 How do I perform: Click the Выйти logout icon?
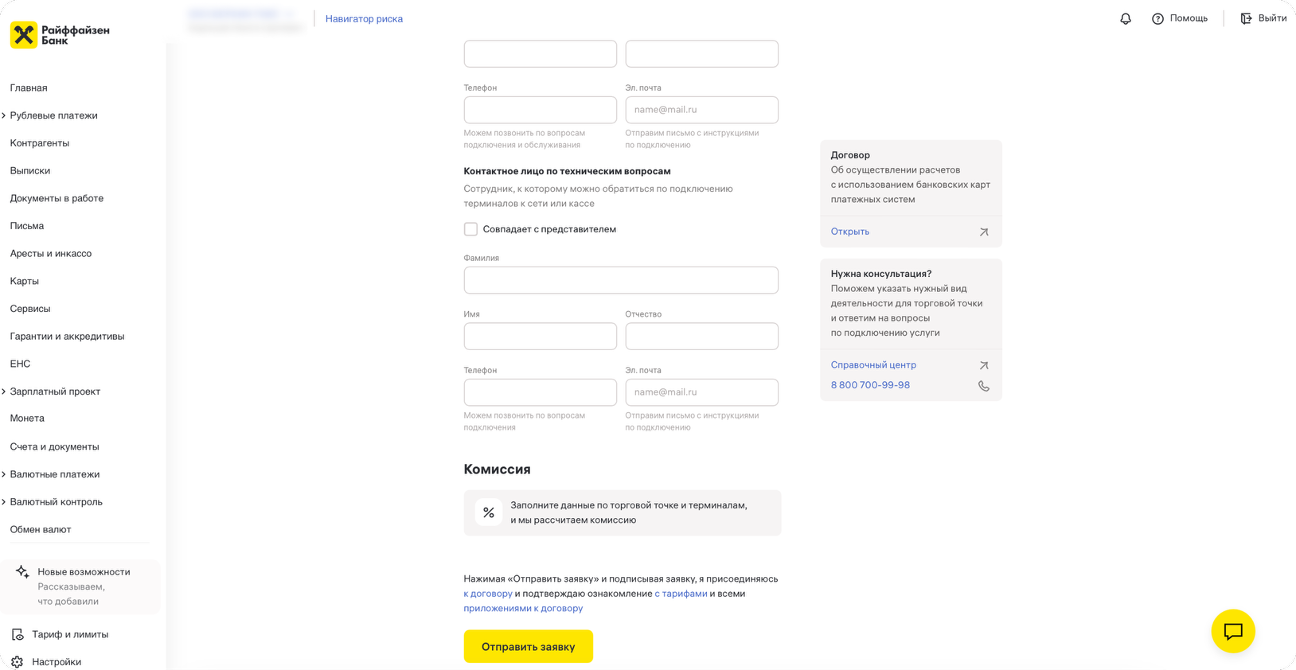[x=1246, y=19]
